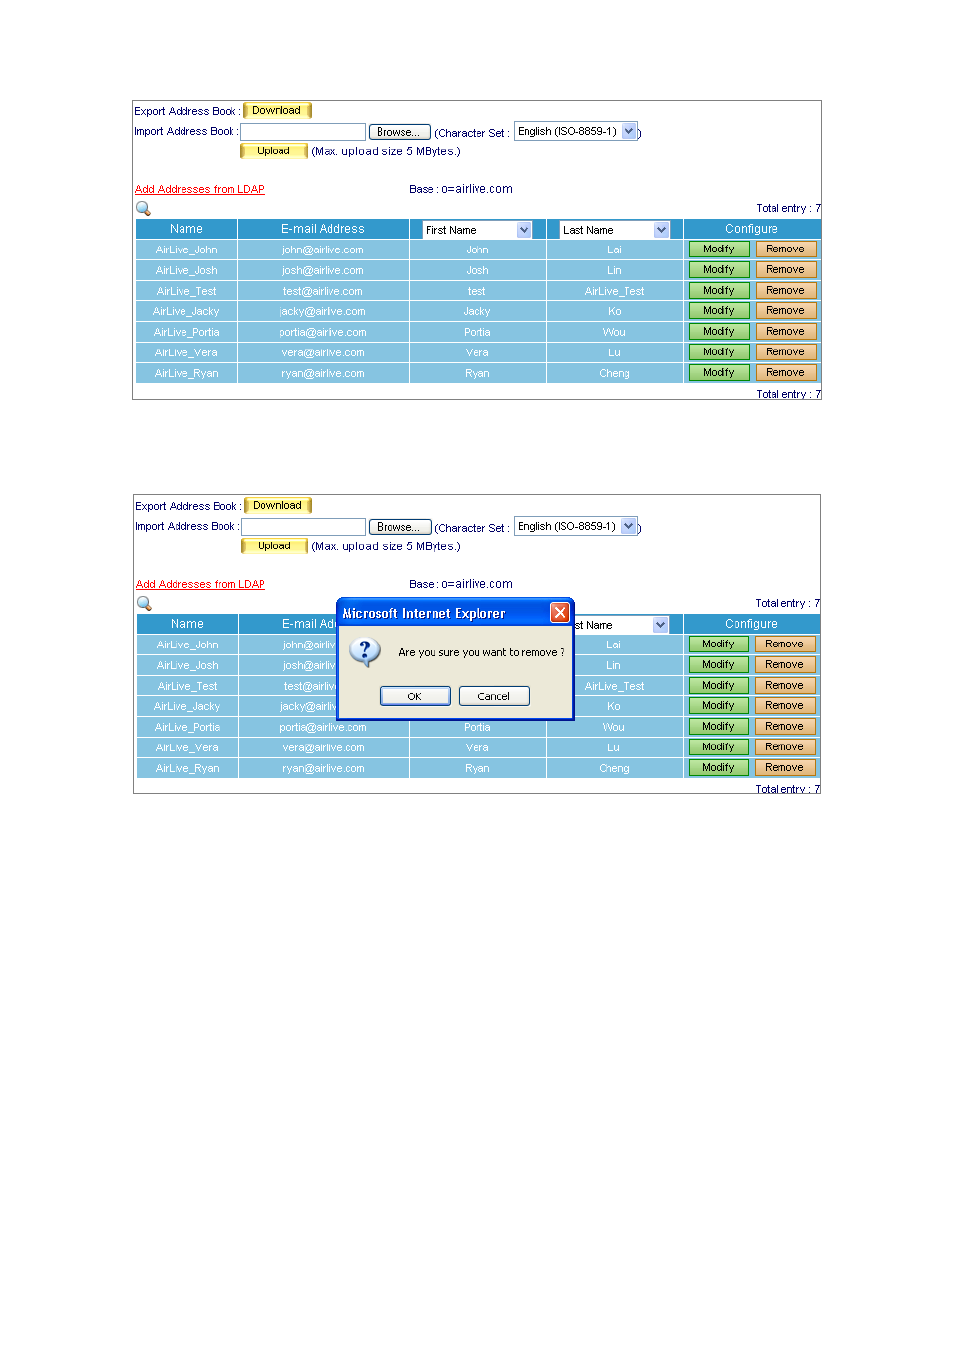Click Download button in upper screenshot
Viewport: 954px width, 1350px height.
click(x=277, y=110)
